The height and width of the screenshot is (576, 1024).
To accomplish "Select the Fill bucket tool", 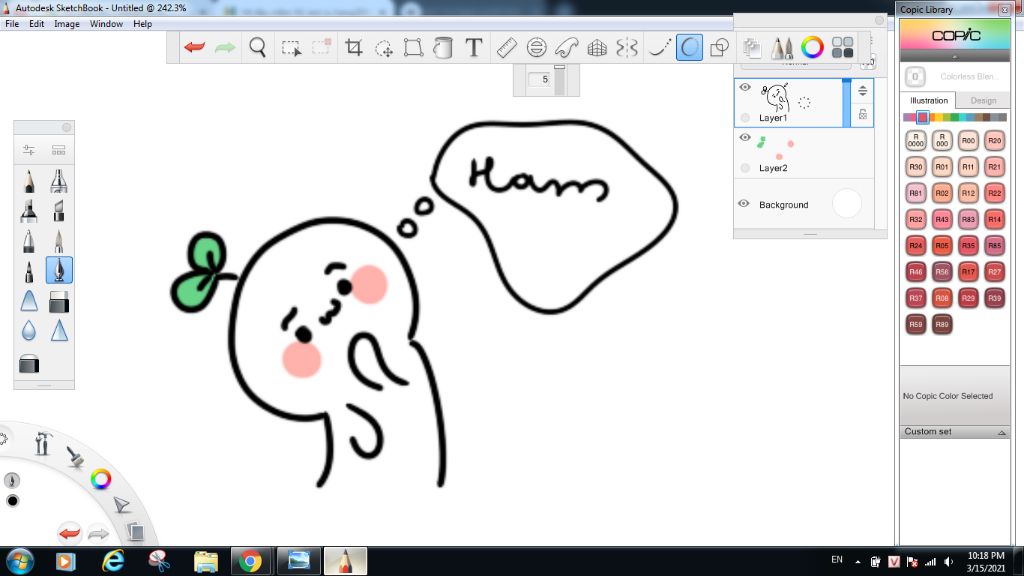I will (443, 48).
